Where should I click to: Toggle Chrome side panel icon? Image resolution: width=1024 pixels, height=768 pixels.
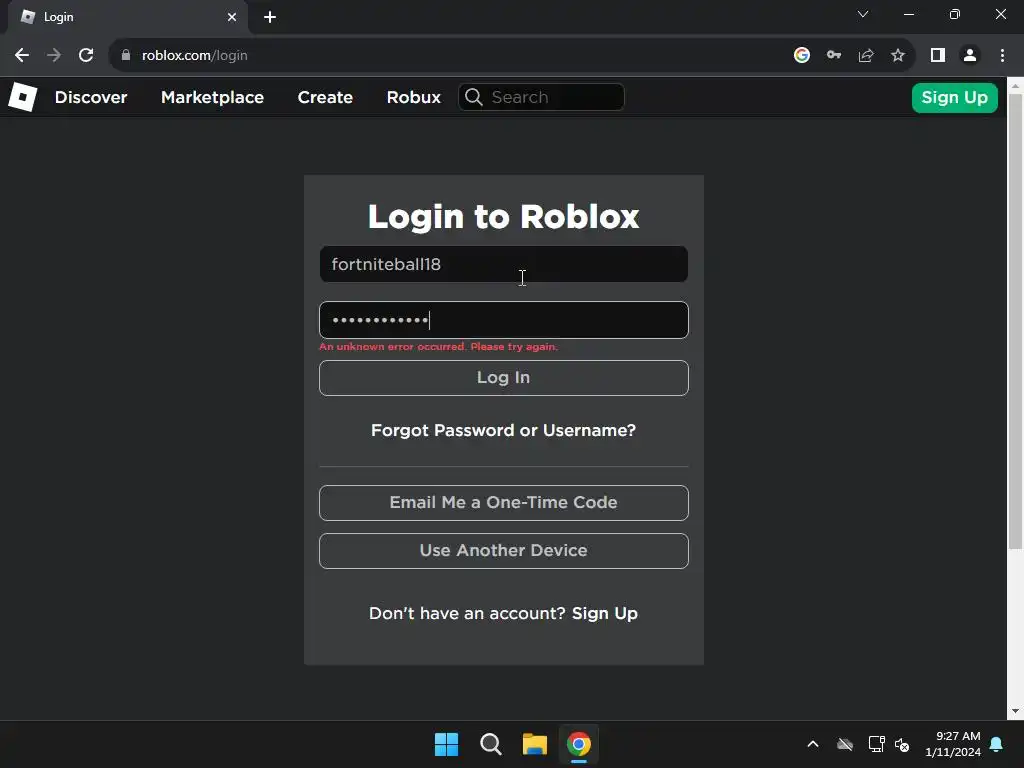tap(938, 56)
